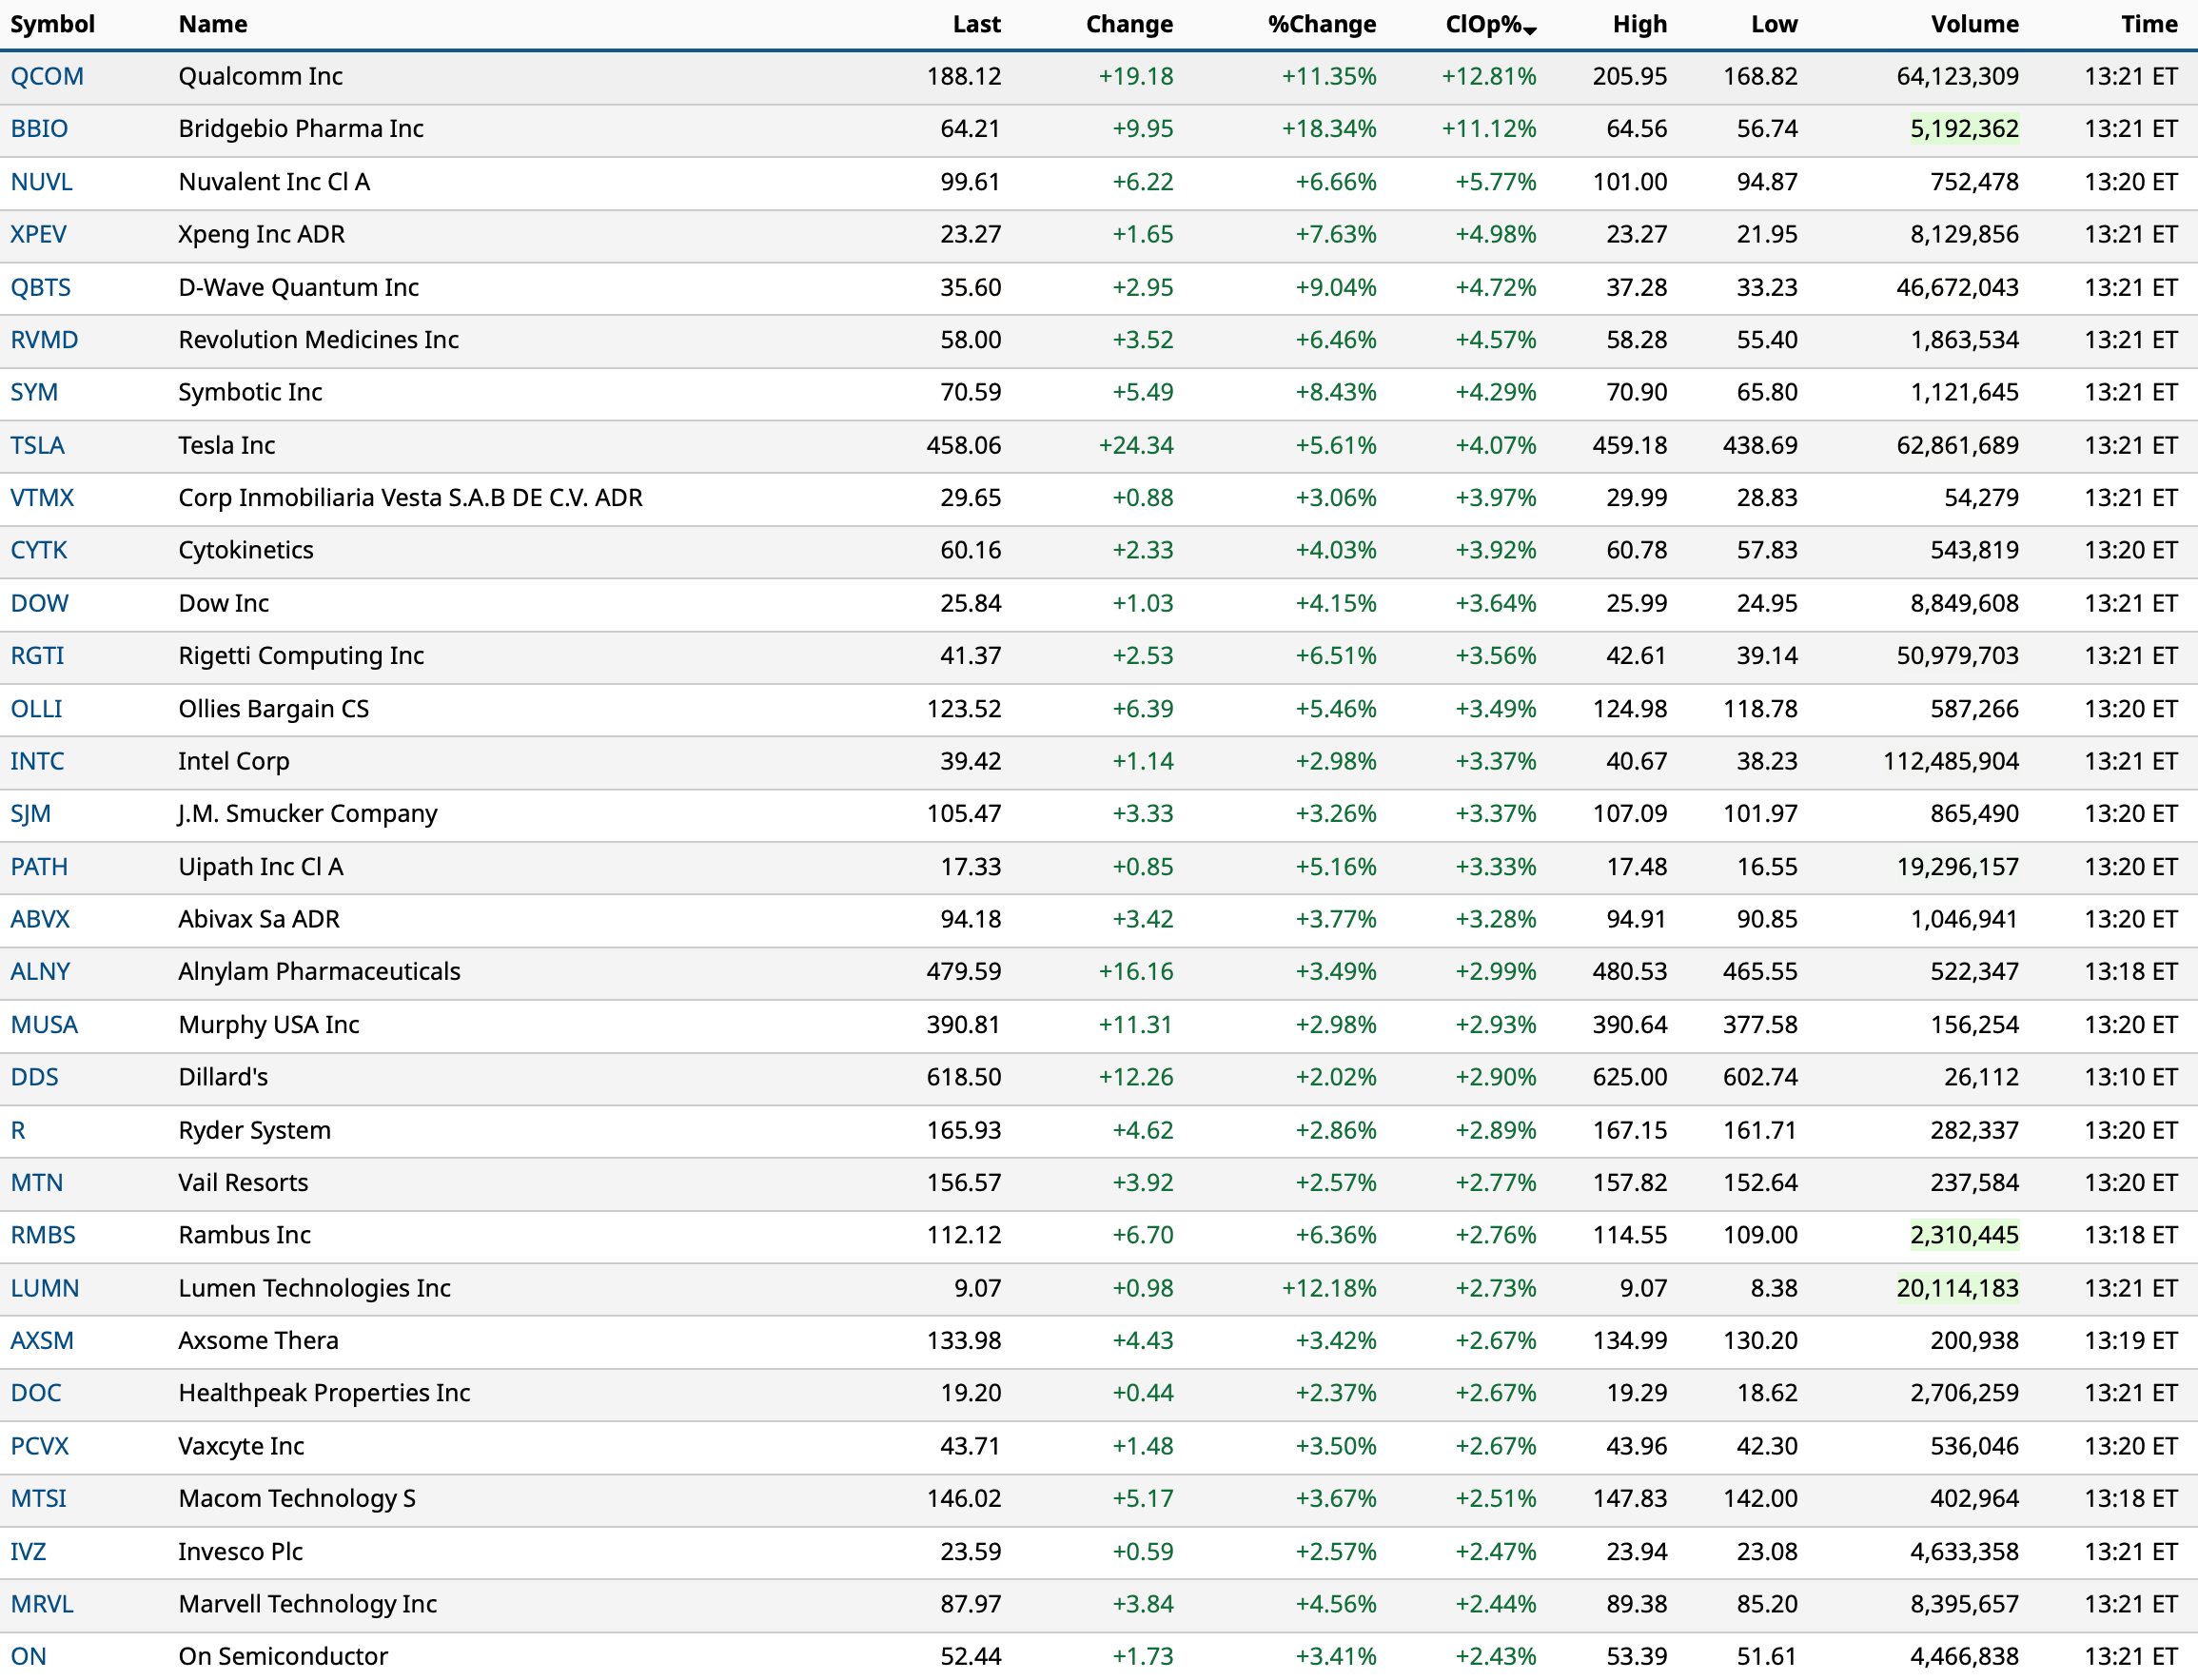Open the BBIO ticker link
The image size is (2198, 1680).
pos(39,129)
